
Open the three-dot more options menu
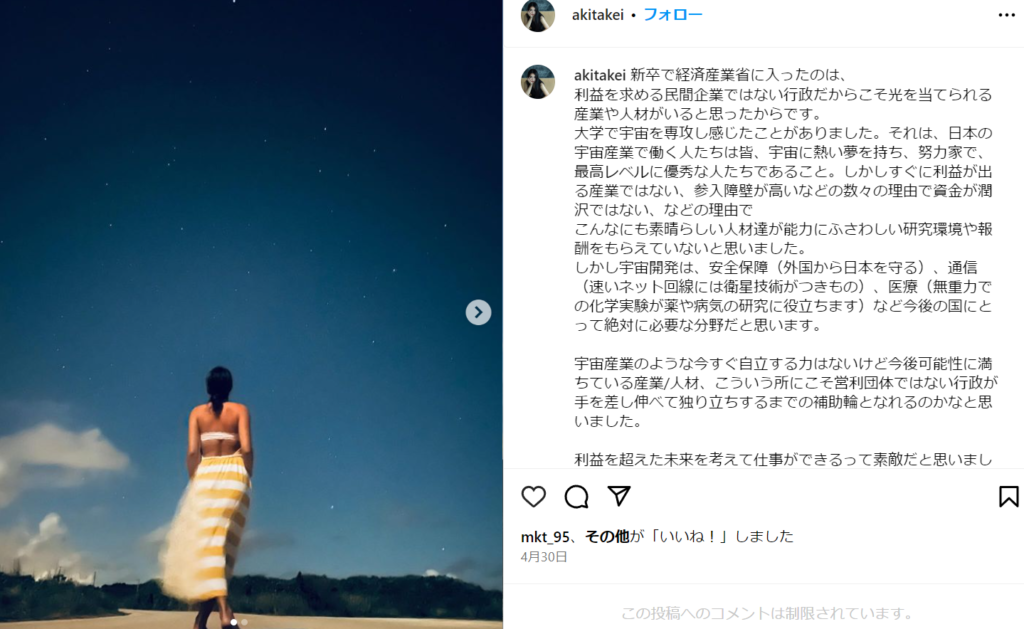[x=1006, y=15]
